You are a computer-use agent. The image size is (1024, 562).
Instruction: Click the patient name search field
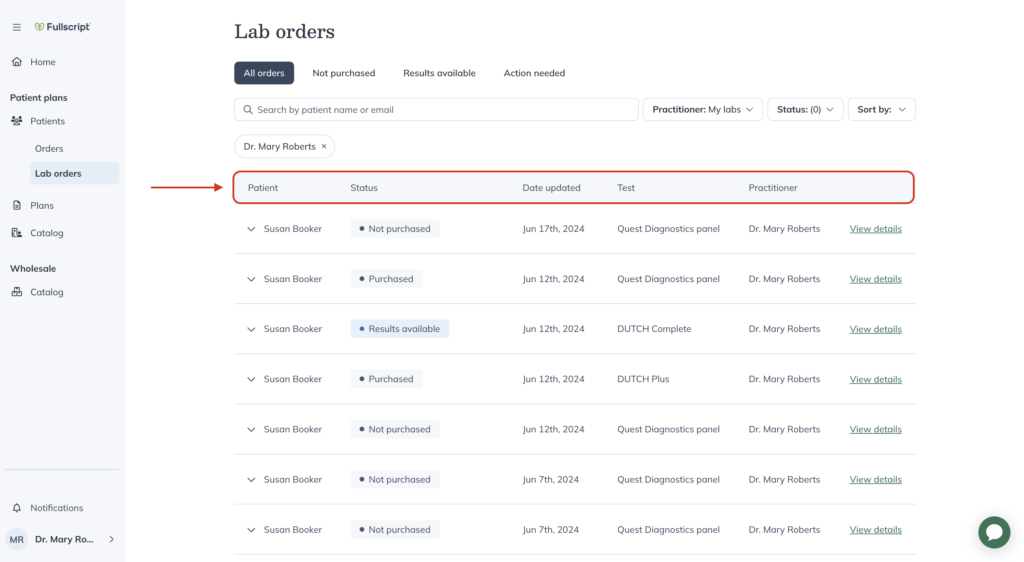(x=436, y=110)
